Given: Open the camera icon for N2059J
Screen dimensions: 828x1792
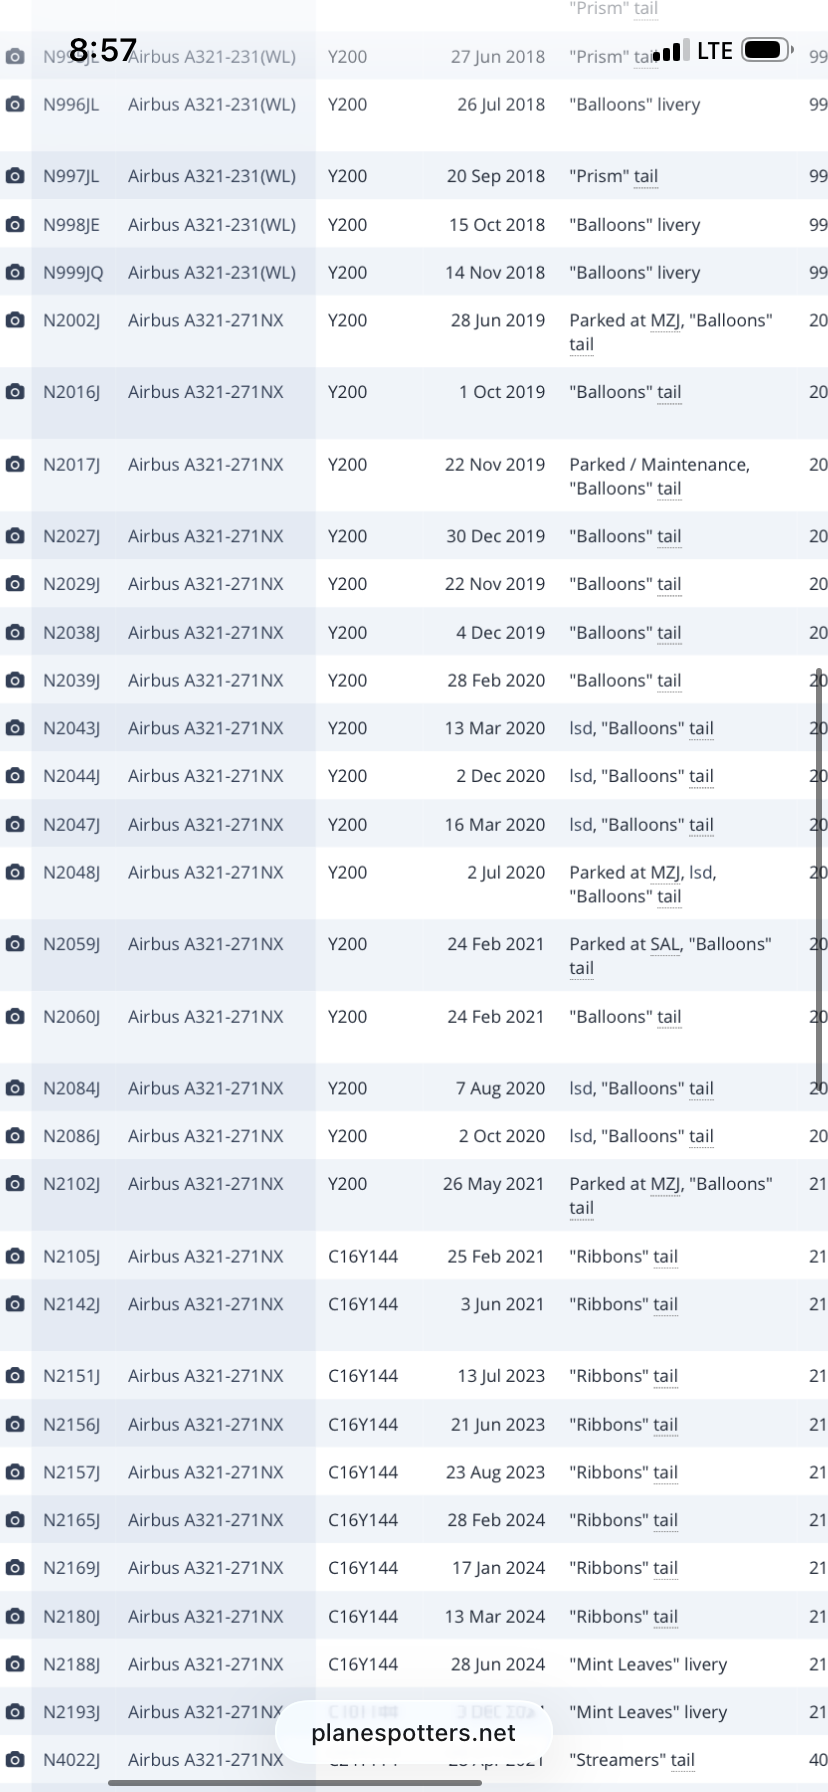Looking at the screenshot, I should tap(15, 944).
